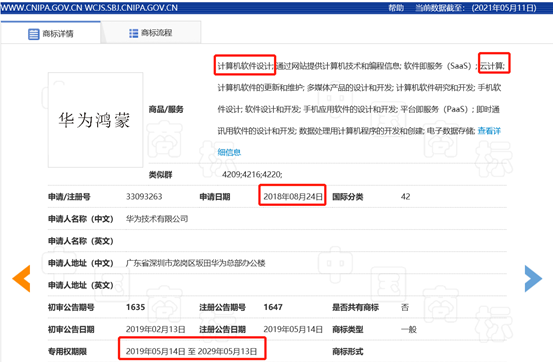Click the 初审公告期号 label

[x=71, y=307]
